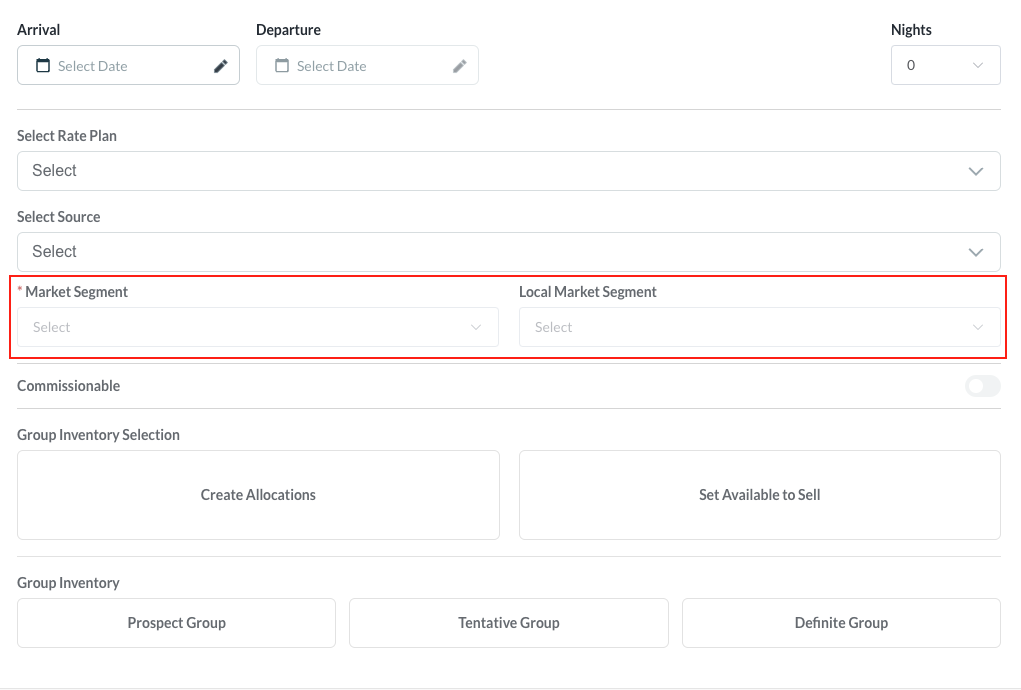The width and height of the screenshot is (1021, 690).
Task: Click 'Select' placeholder in Market Segment dropdown
Action: pos(52,327)
